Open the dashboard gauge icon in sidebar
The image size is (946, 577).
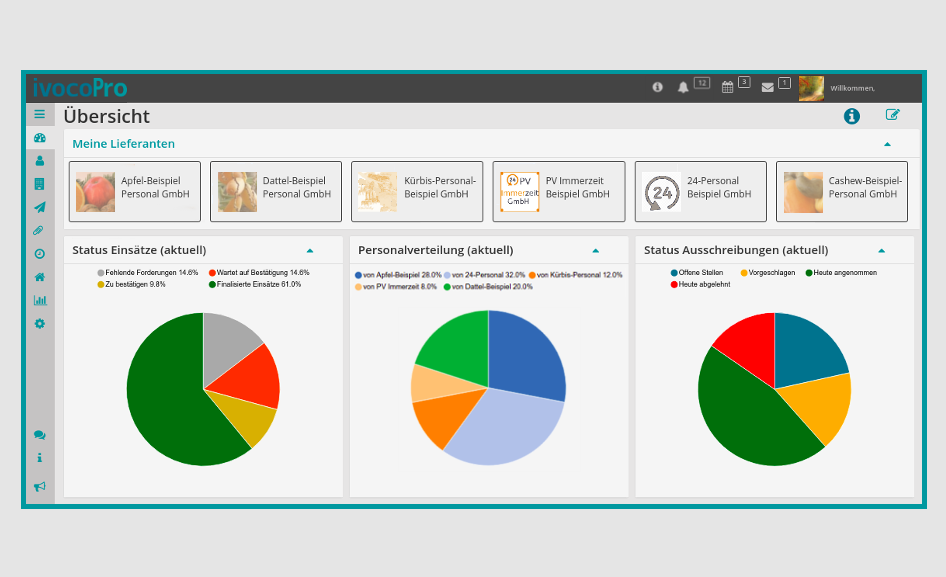pos(40,138)
